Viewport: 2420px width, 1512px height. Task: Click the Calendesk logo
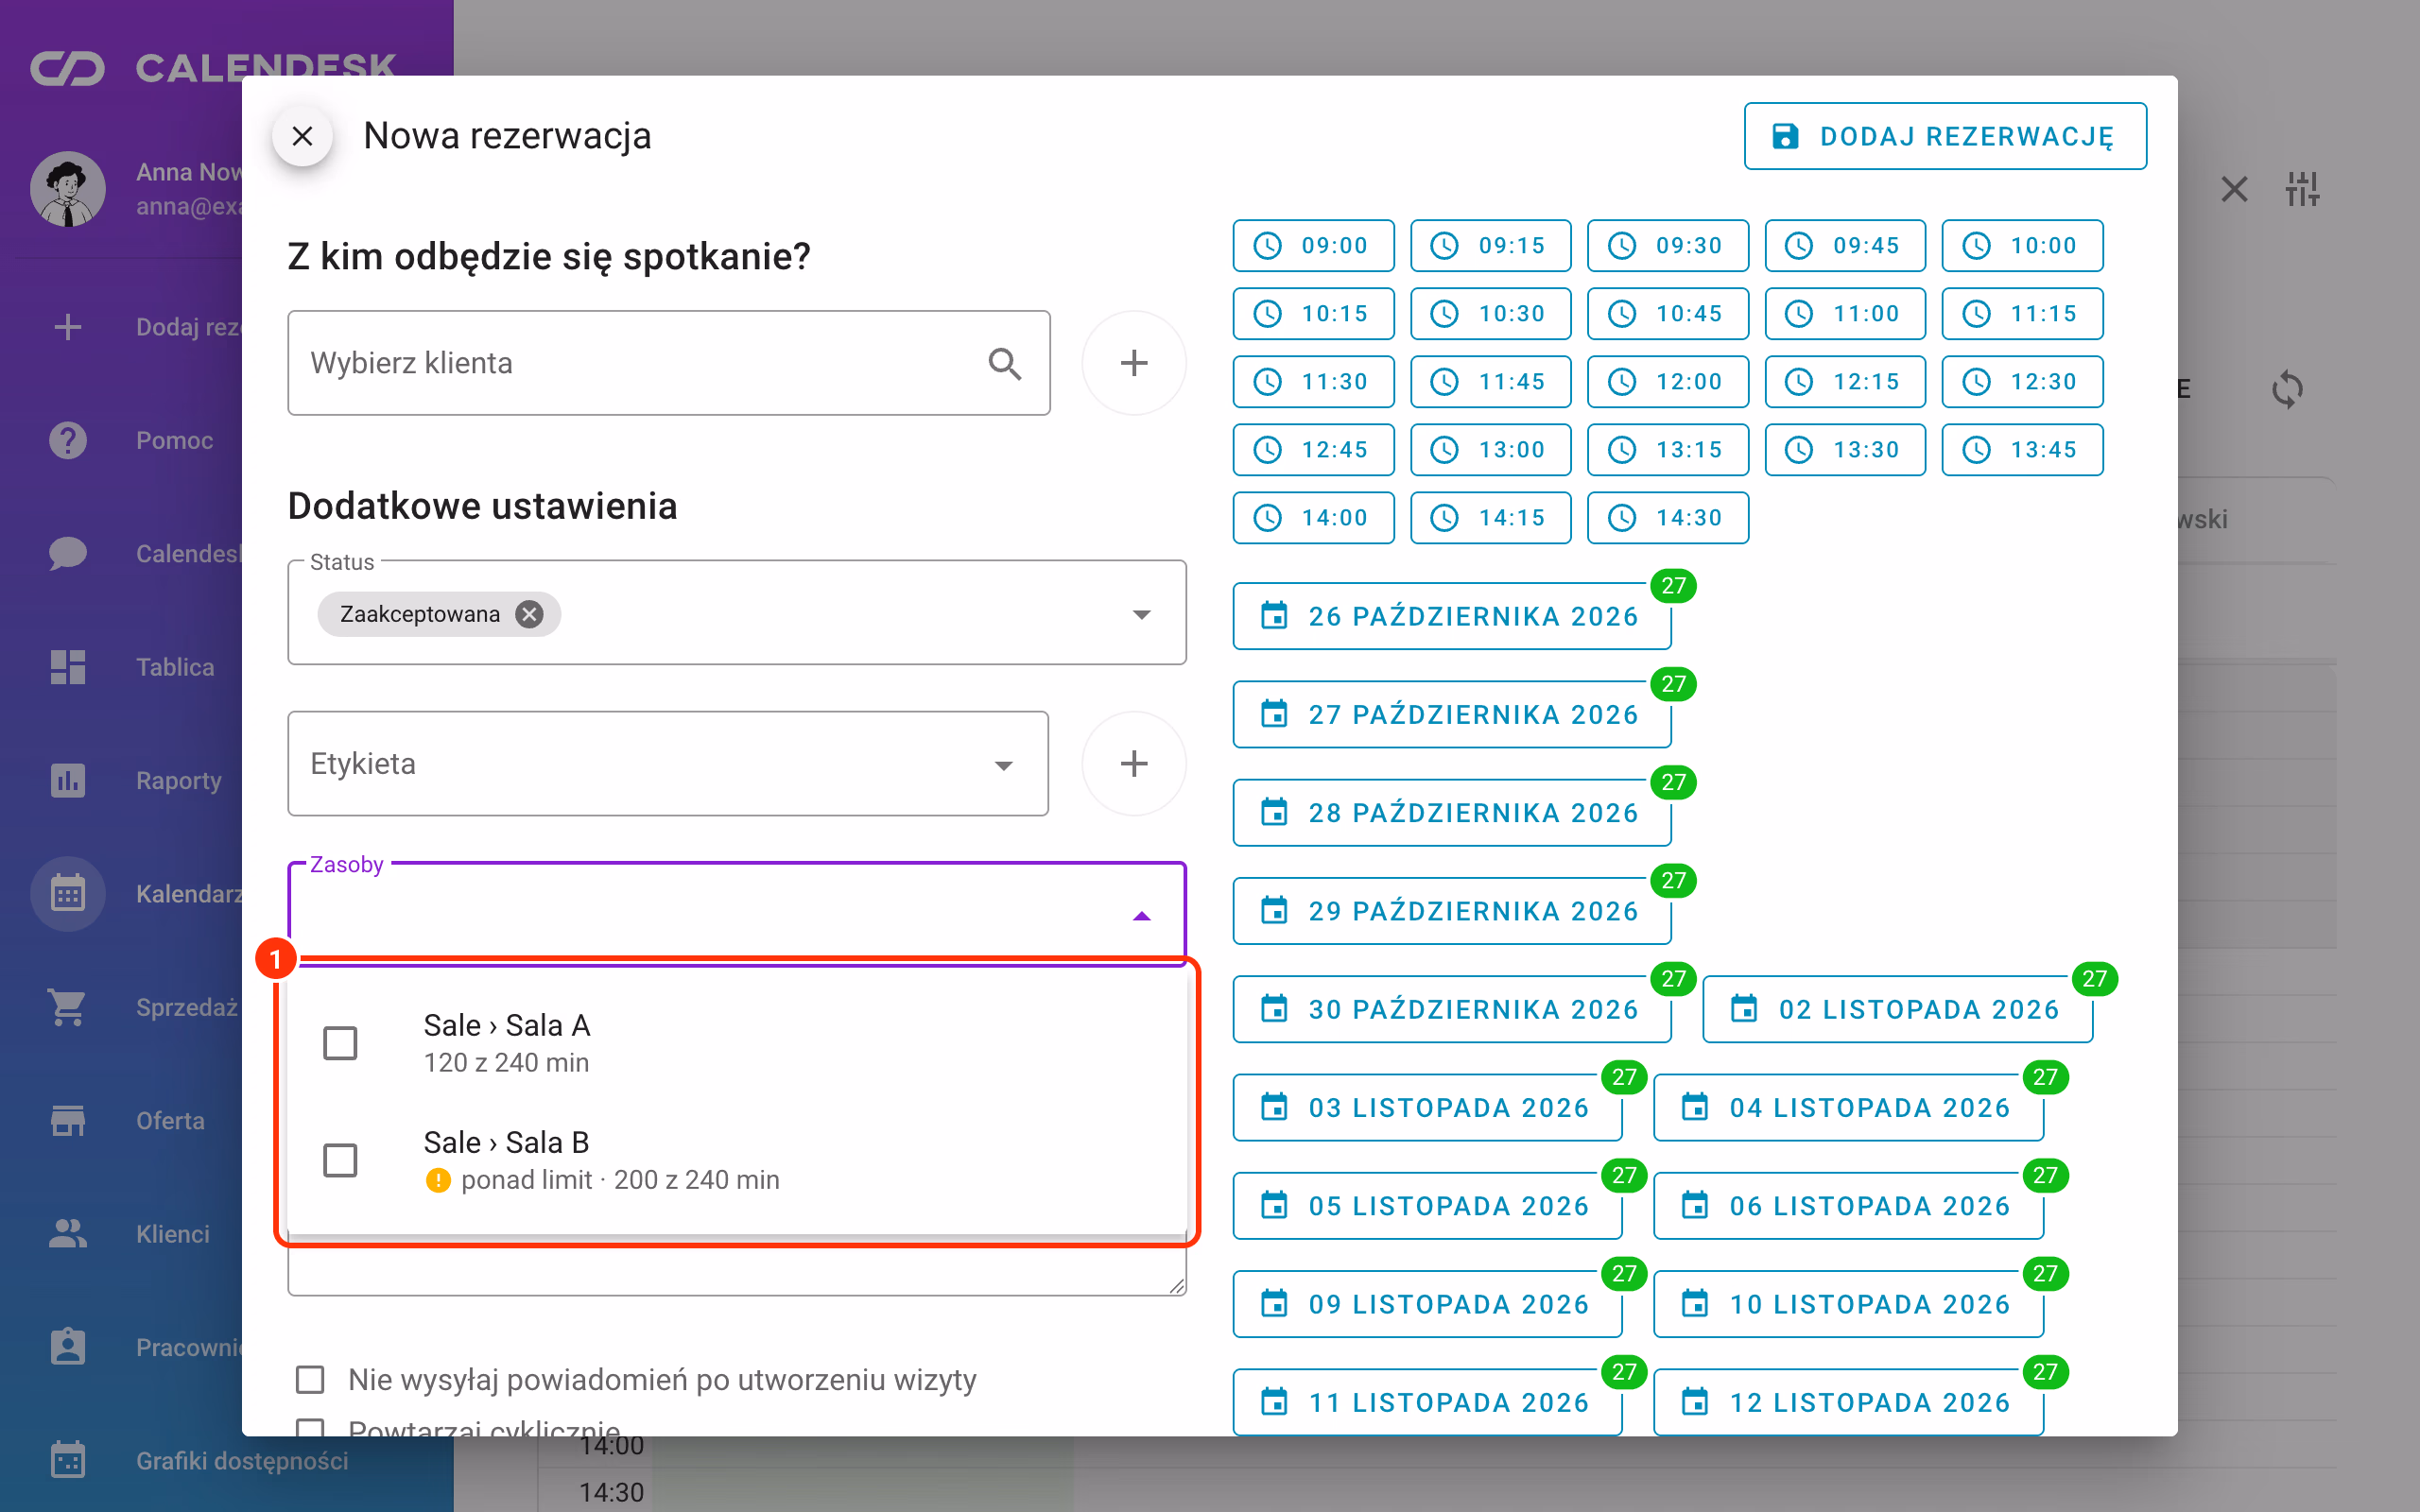point(214,68)
